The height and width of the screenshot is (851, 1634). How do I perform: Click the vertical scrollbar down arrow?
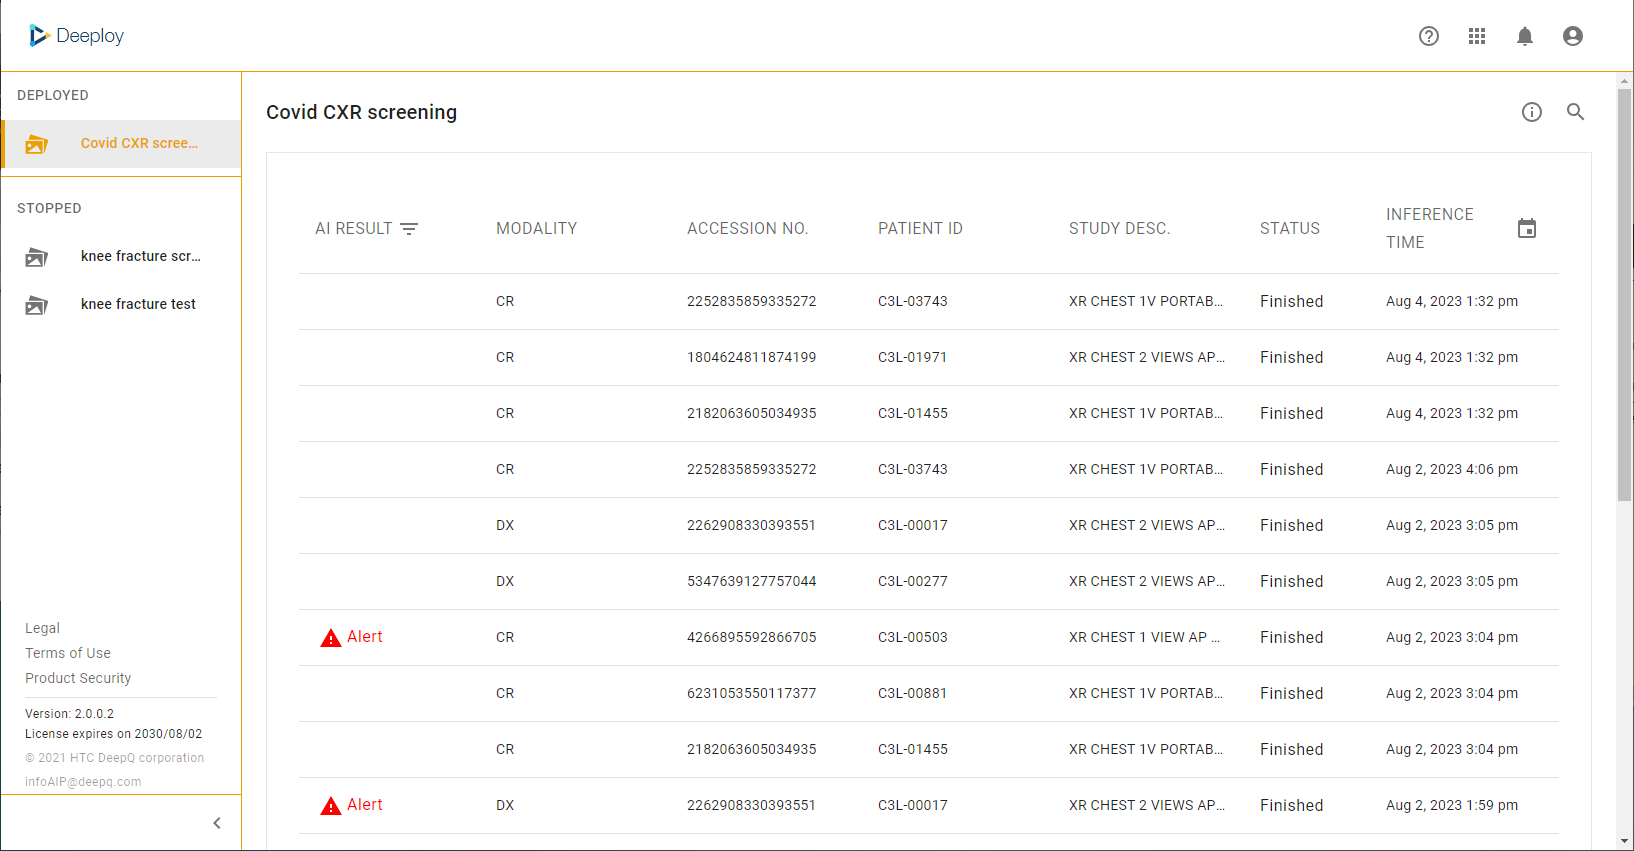1624,841
